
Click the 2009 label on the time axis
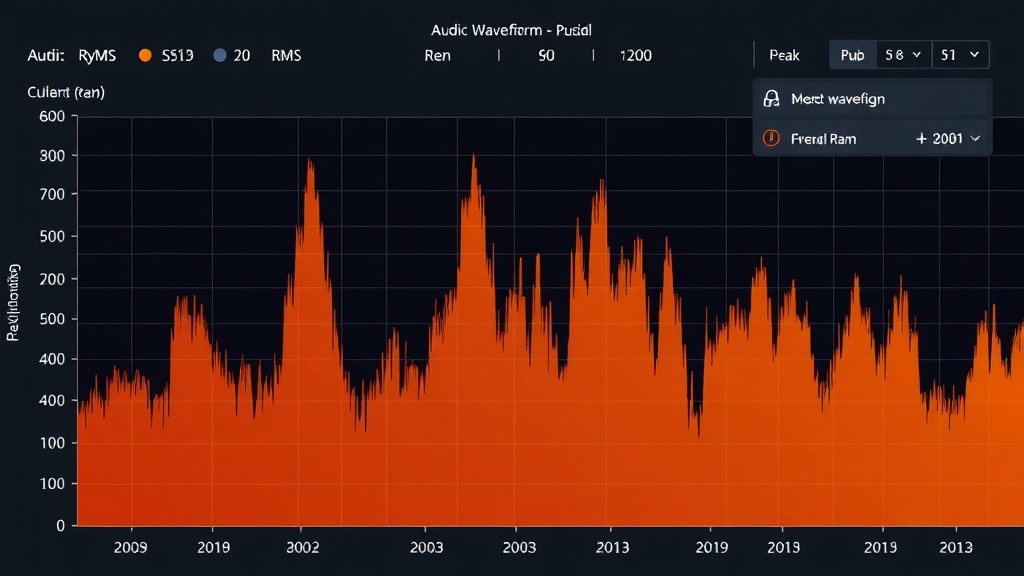[x=131, y=547]
